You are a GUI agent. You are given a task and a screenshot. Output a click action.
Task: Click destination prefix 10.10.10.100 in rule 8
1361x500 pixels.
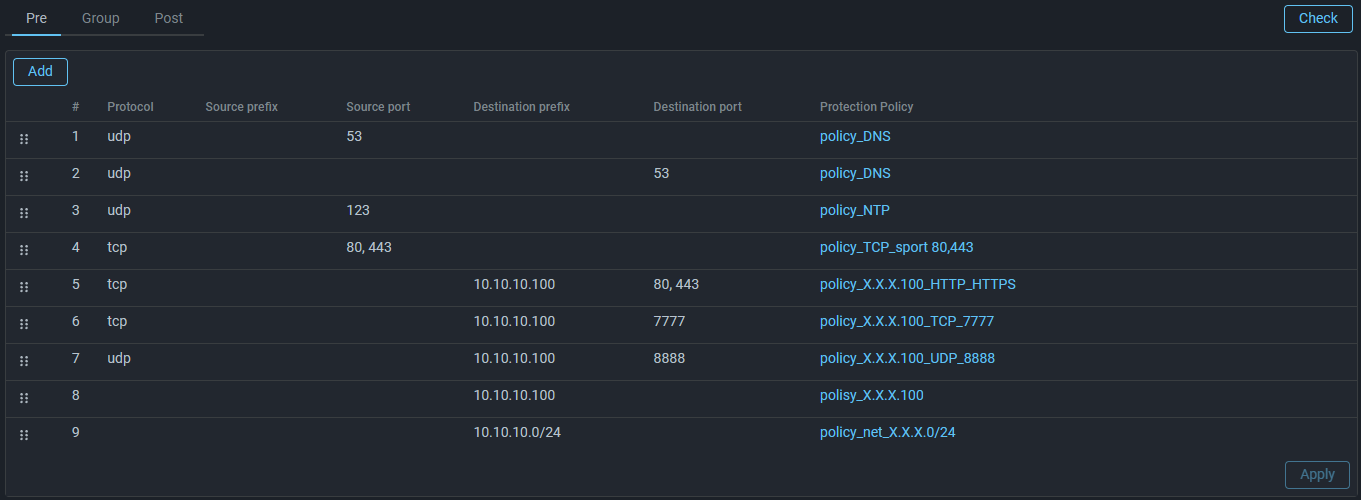(514, 395)
